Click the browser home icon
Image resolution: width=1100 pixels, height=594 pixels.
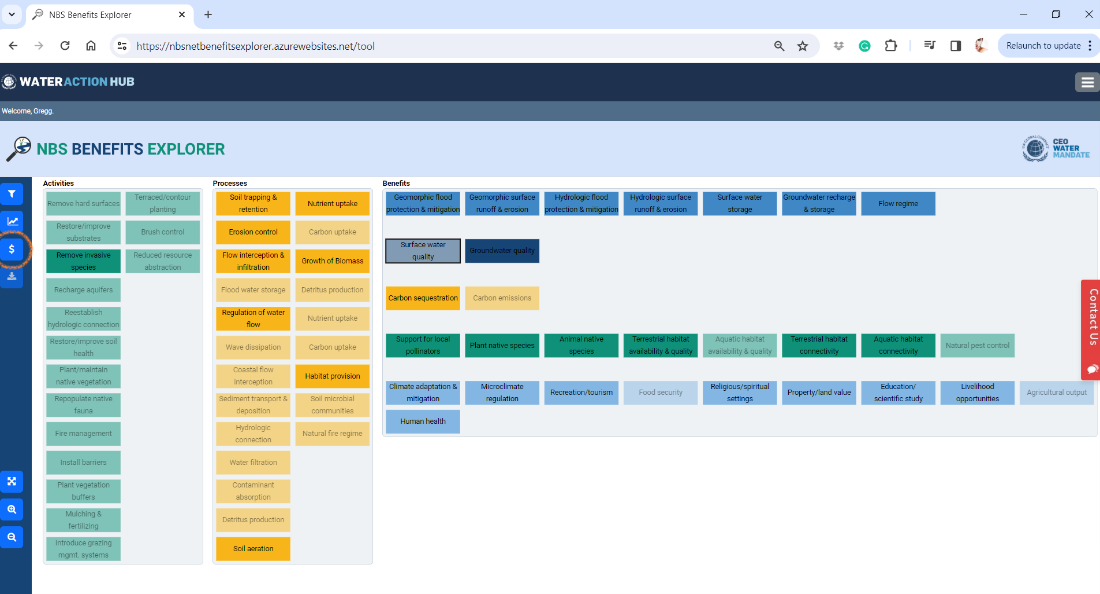click(x=90, y=46)
